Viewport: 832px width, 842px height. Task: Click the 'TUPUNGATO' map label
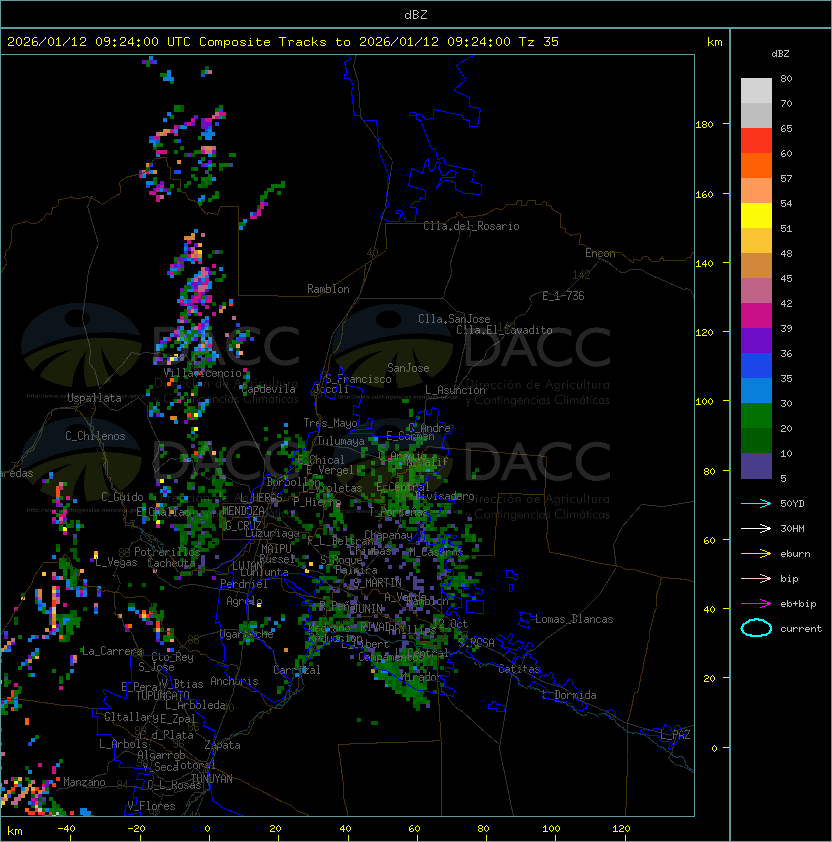(162, 695)
